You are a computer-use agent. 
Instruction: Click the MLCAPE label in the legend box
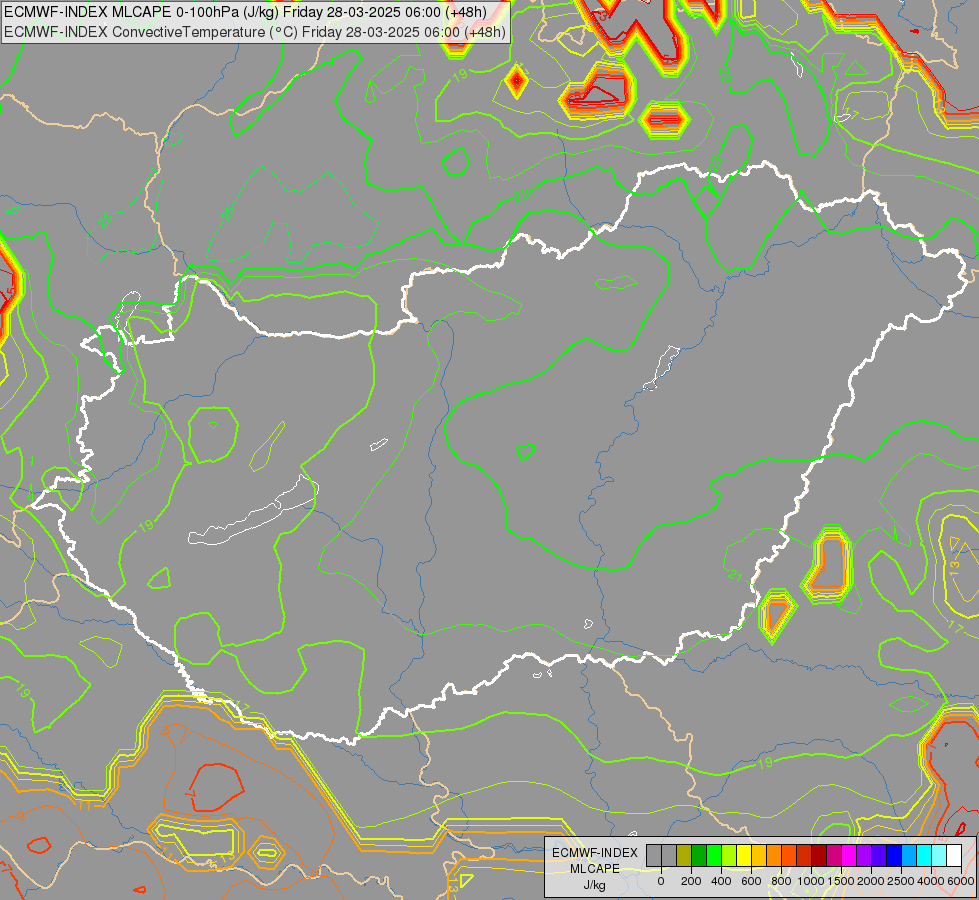tap(595, 869)
